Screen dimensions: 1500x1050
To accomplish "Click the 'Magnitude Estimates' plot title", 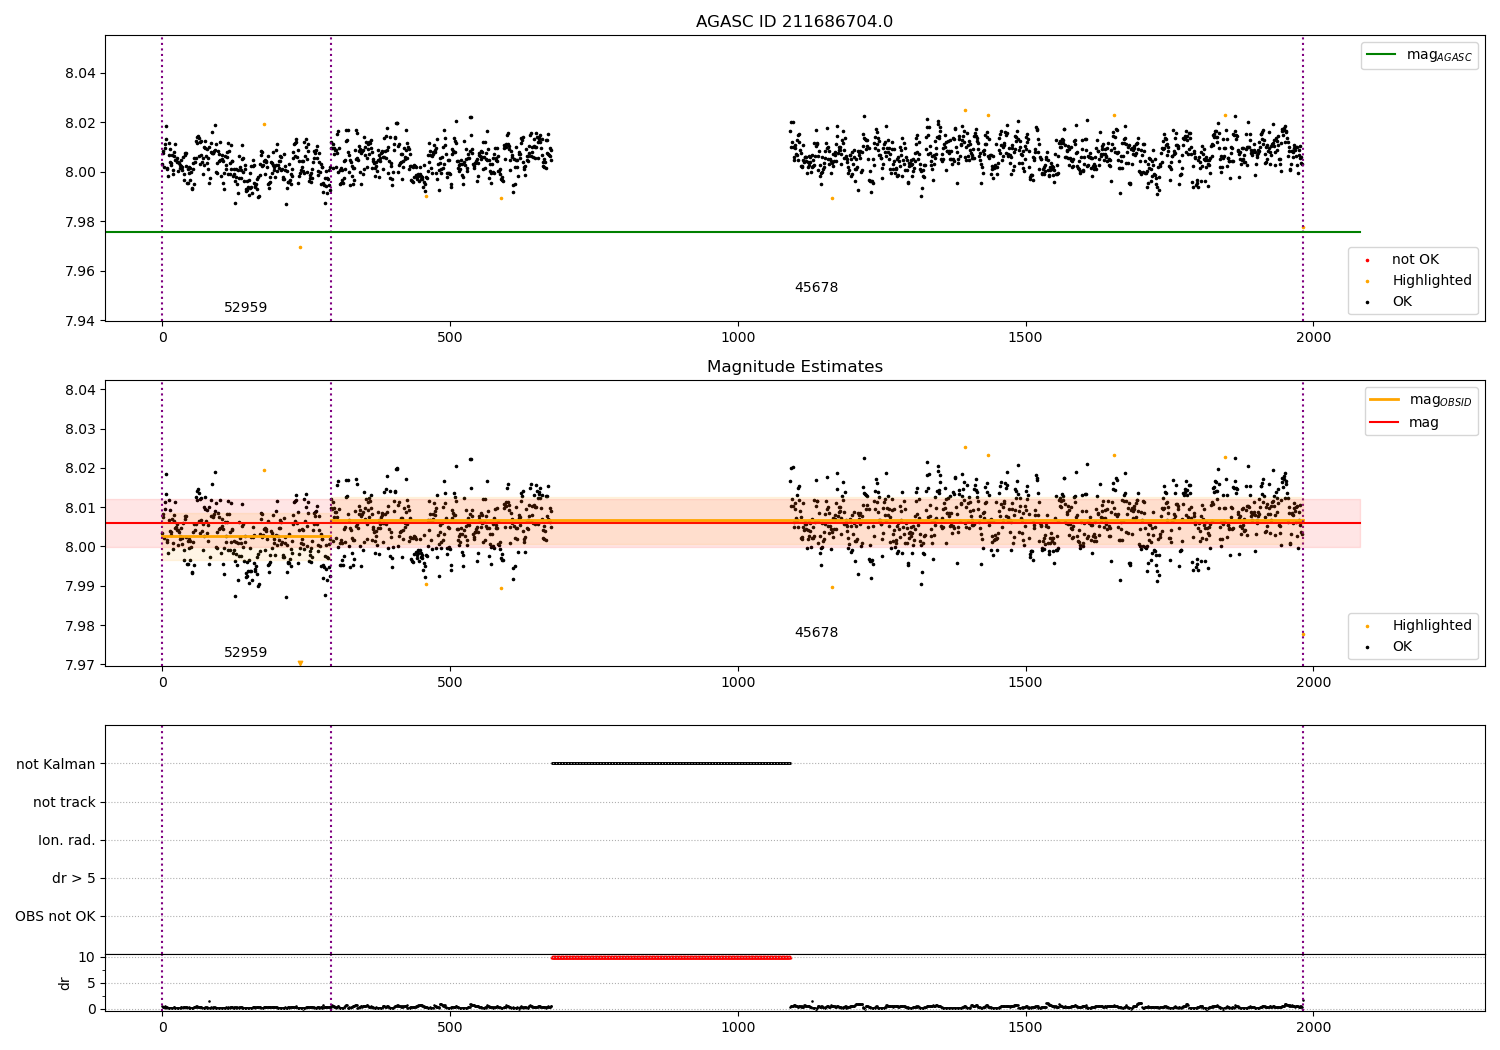I will (794, 367).
